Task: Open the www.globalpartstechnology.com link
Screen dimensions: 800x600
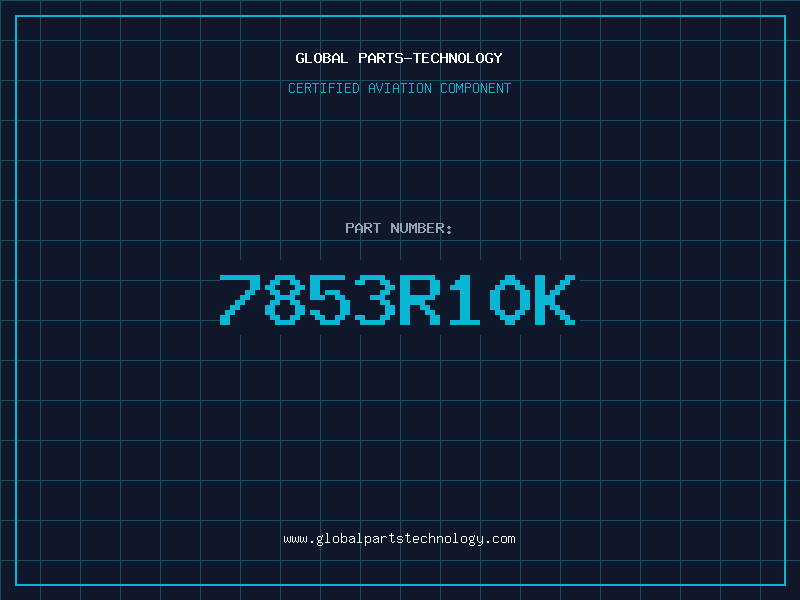Action: 399,539
